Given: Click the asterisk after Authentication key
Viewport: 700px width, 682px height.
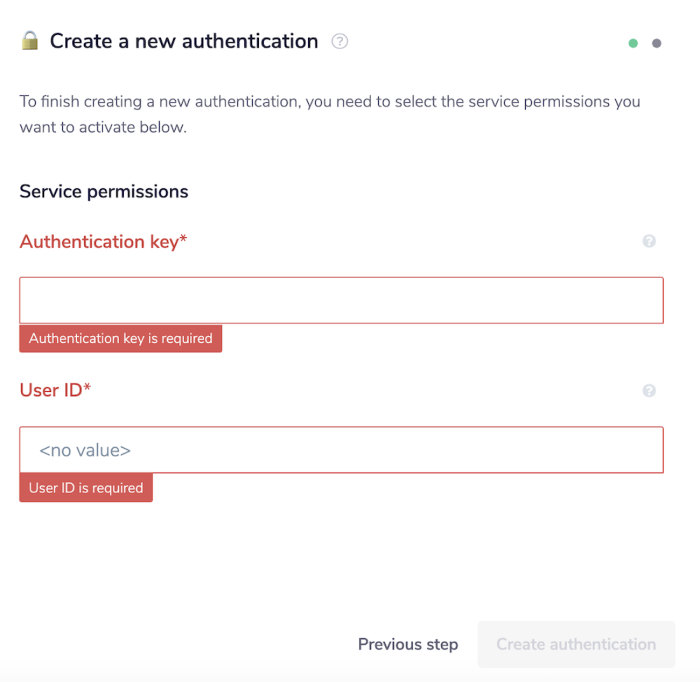Looking at the screenshot, I should pos(184,240).
